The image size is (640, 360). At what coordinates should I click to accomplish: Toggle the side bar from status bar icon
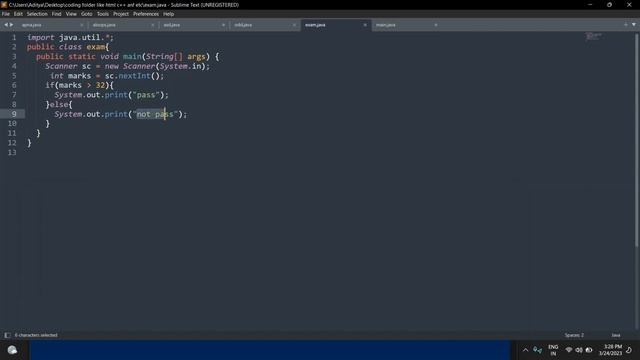[7, 335]
